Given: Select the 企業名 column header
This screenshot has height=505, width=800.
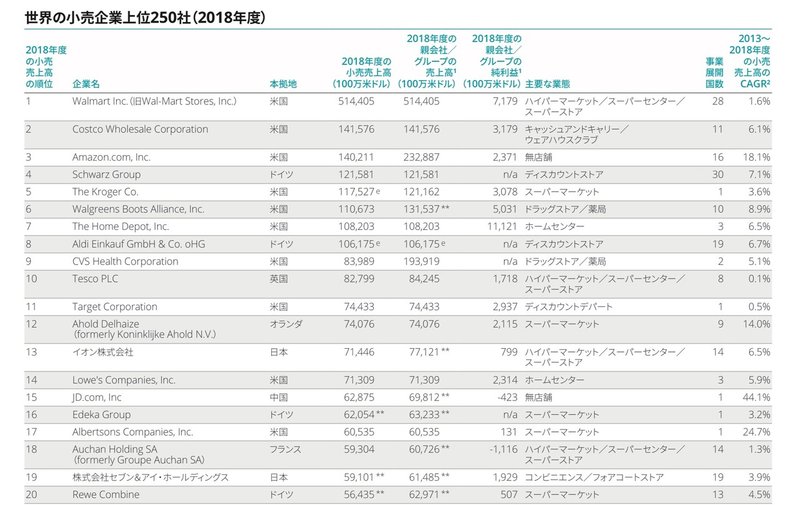Looking at the screenshot, I should (x=86, y=84).
